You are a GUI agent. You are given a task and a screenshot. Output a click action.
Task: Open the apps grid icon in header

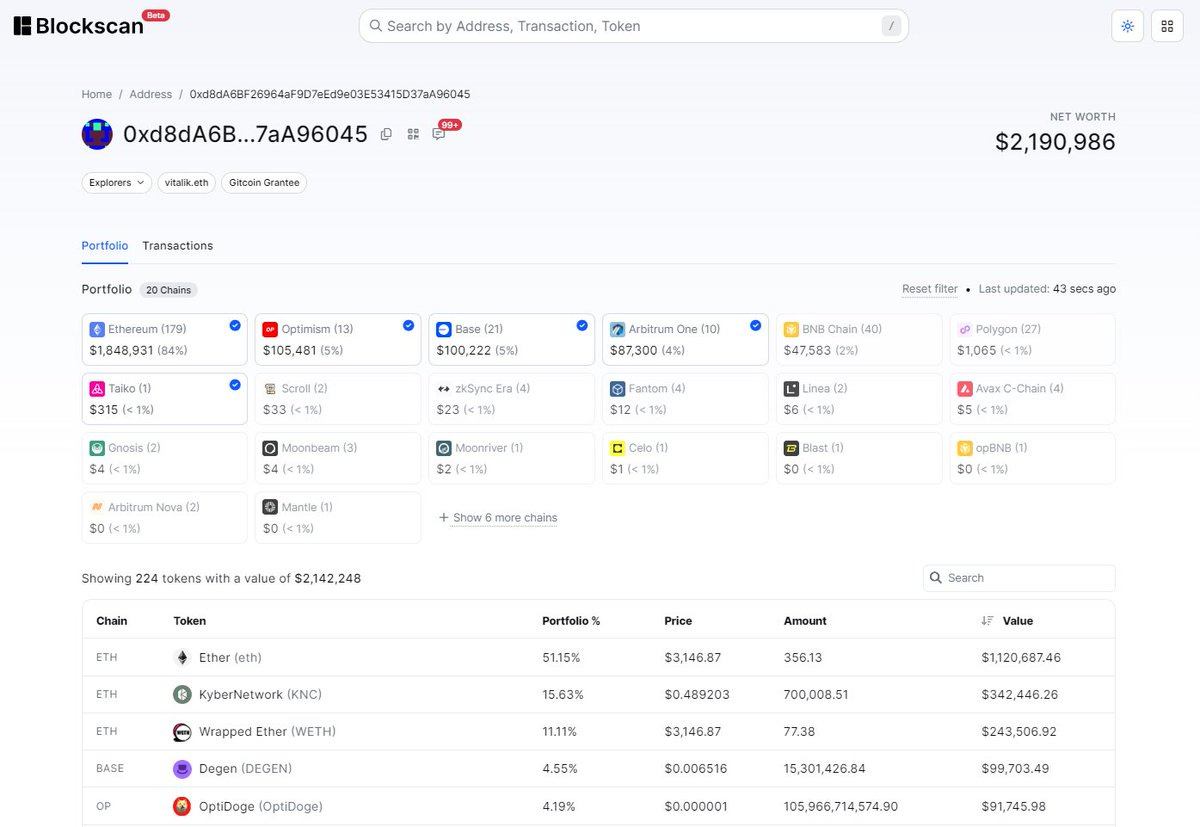click(1167, 26)
